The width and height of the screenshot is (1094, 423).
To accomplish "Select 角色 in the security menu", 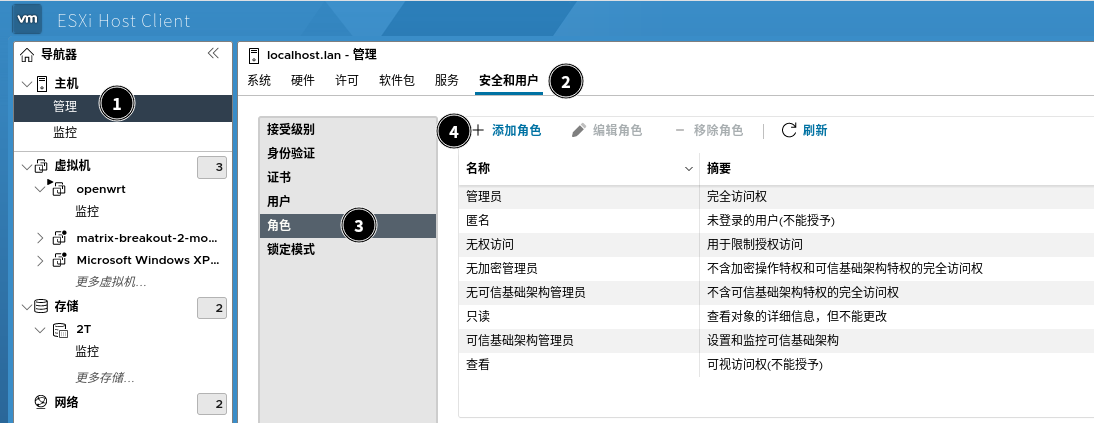I will tap(347, 225).
